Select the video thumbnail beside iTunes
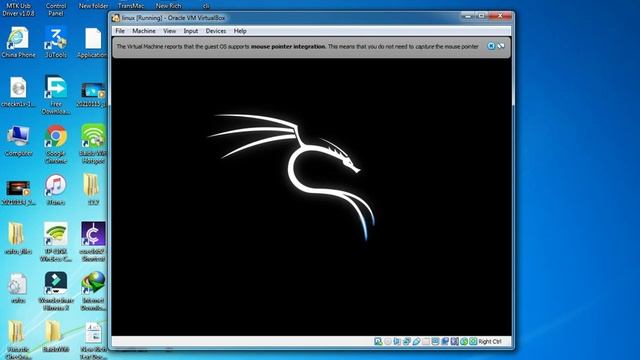The image size is (640, 360). [x=18, y=193]
